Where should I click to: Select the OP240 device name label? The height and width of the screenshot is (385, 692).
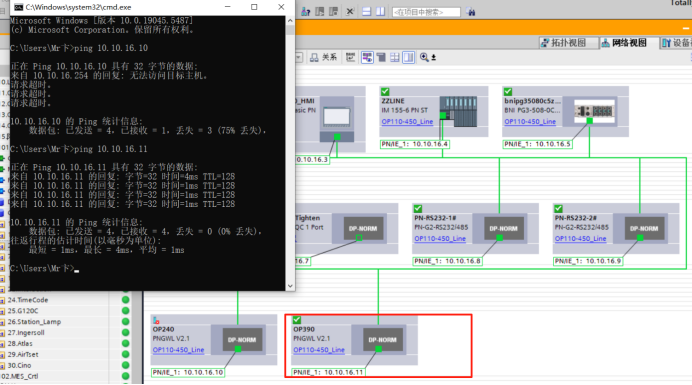click(x=163, y=329)
